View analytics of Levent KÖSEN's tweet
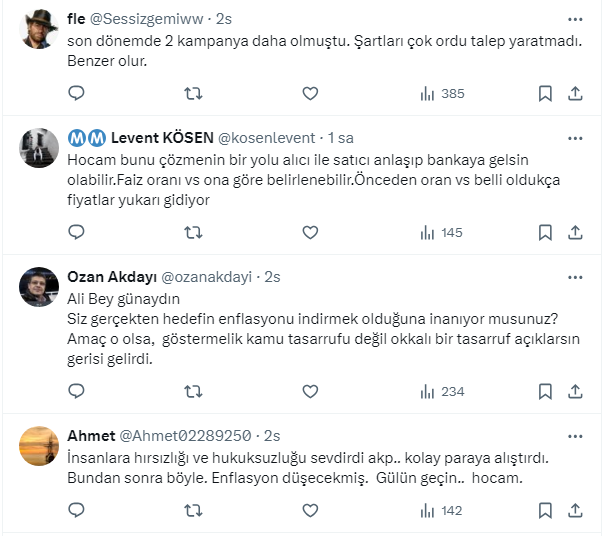Screen dimensions: 616x536 point(440,232)
